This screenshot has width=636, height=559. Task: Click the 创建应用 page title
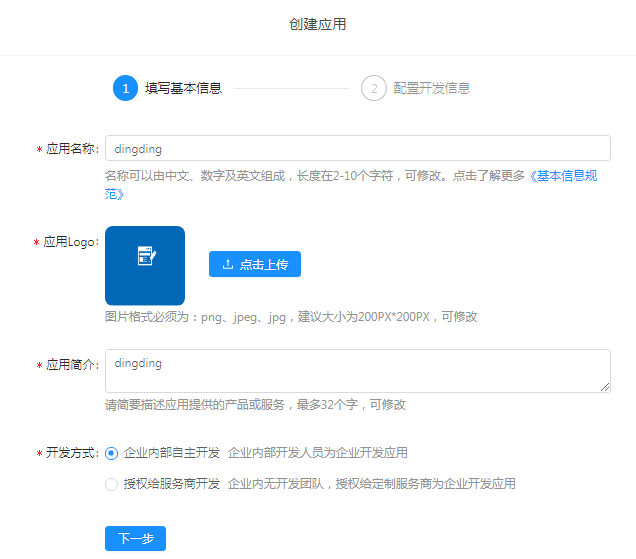click(318, 24)
